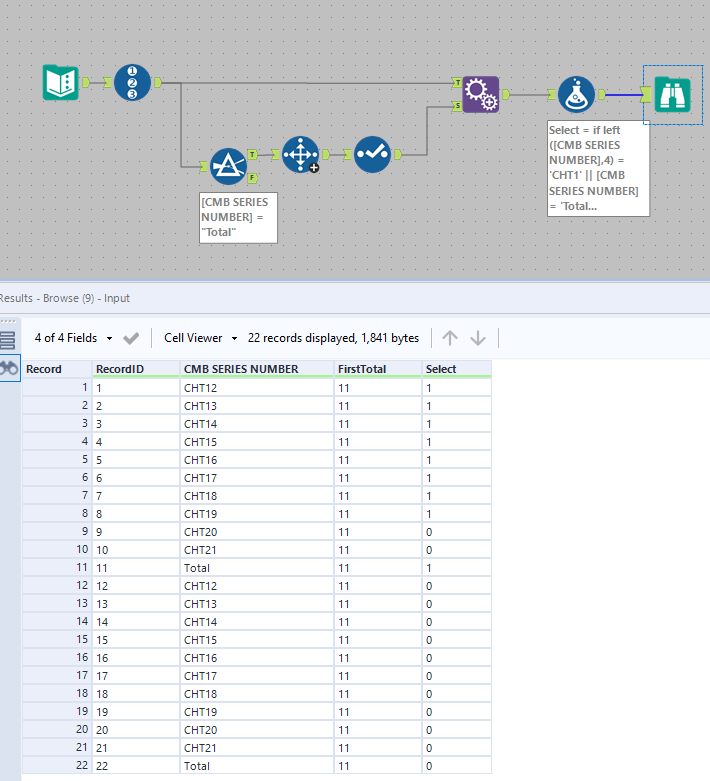Click CHT19 cell in record 8
710x781 pixels.
pyautogui.click(x=257, y=514)
